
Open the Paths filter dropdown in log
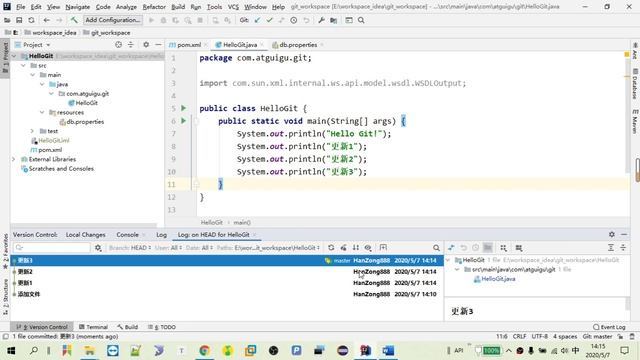click(268, 248)
